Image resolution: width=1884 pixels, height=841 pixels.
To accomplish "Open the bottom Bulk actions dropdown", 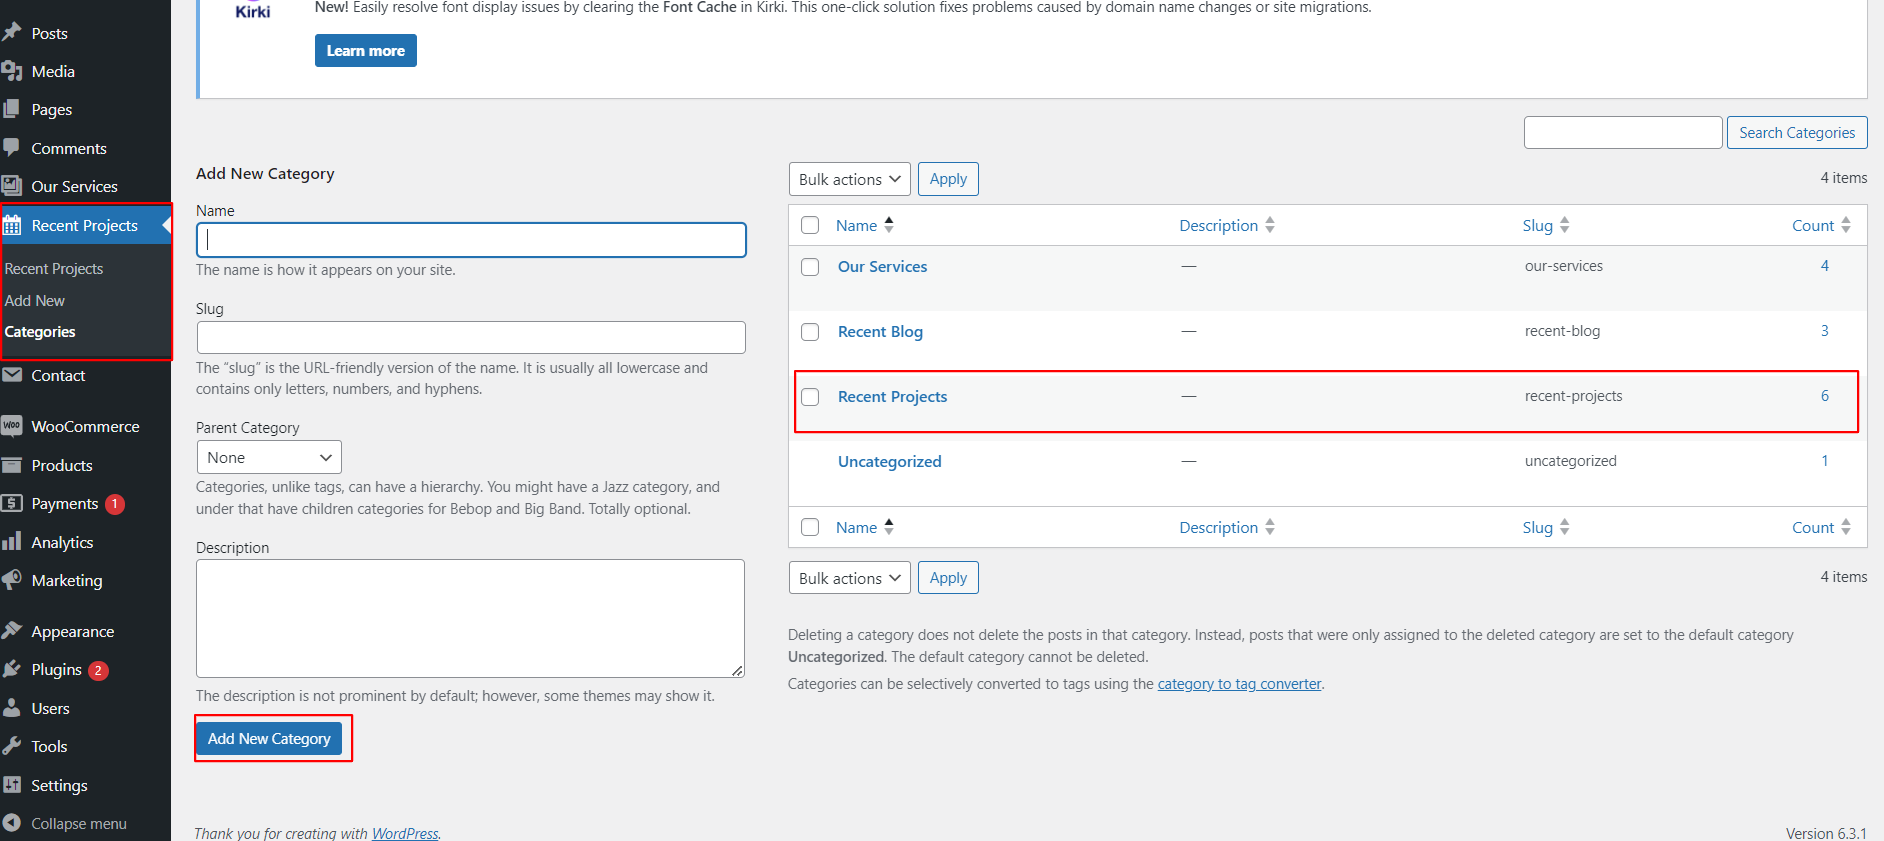I will click(849, 578).
